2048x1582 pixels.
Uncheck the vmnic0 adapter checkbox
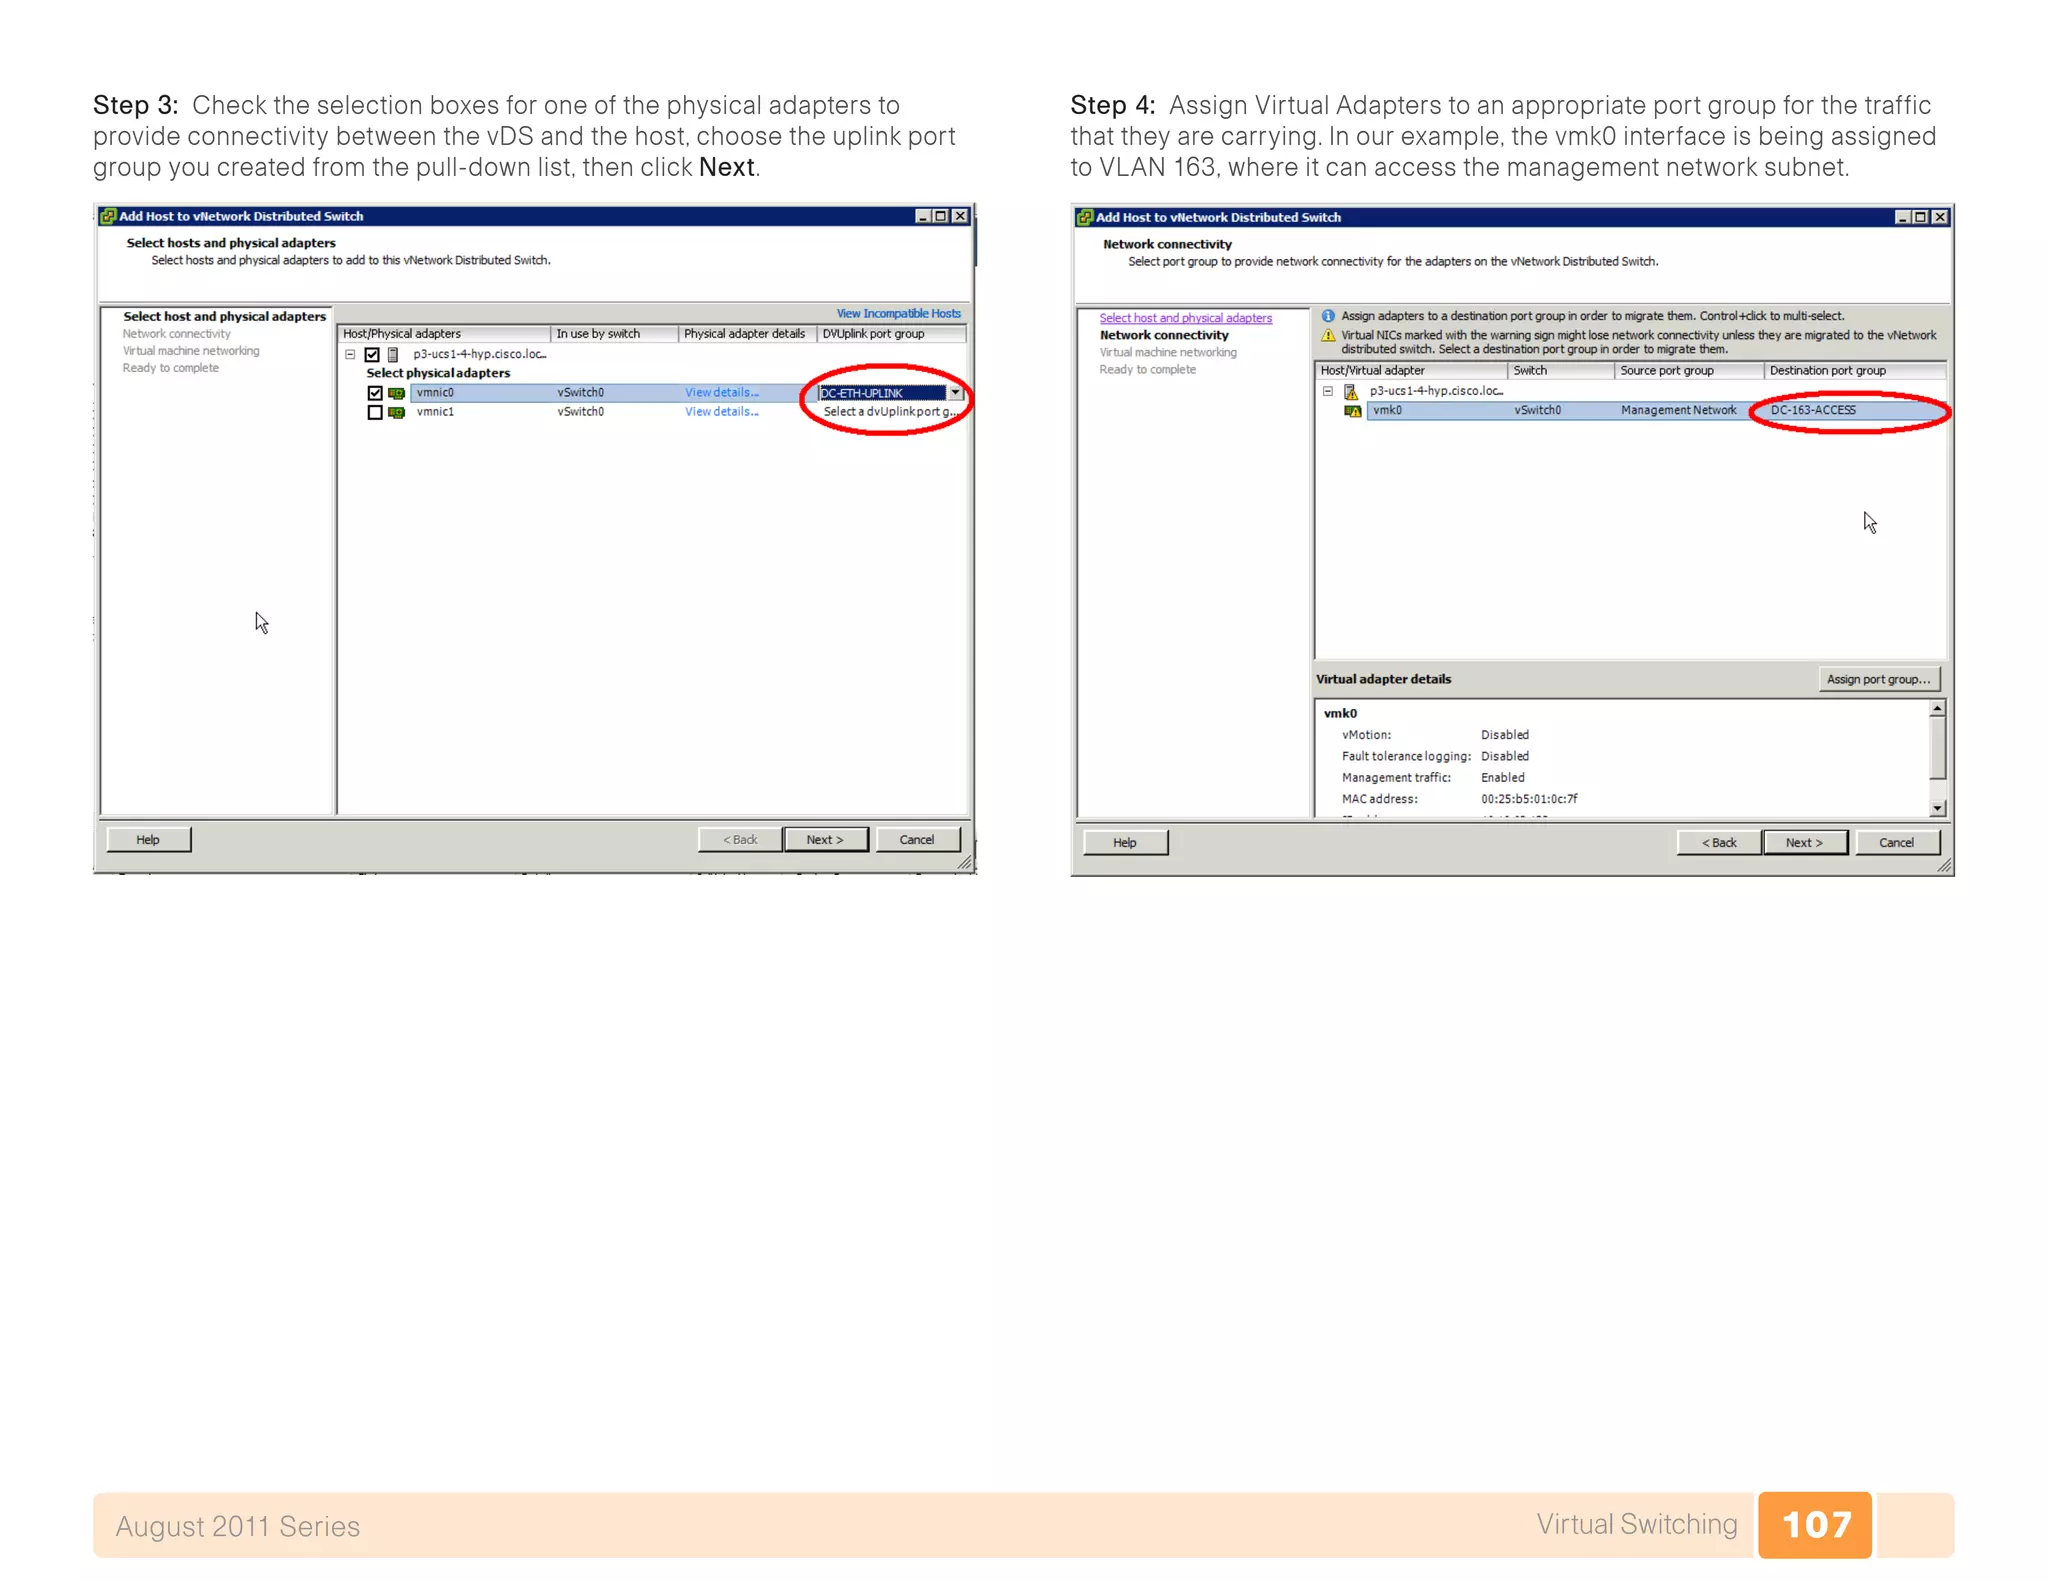coord(375,393)
